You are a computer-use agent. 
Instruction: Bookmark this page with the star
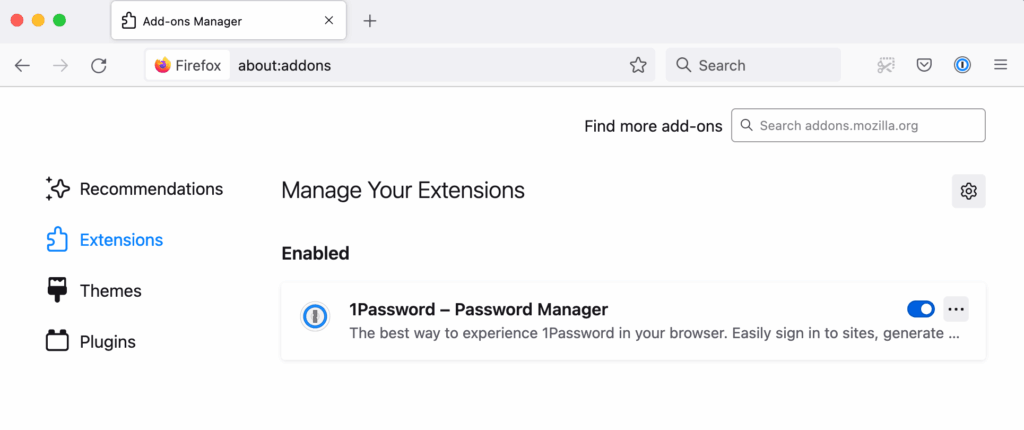point(637,65)
